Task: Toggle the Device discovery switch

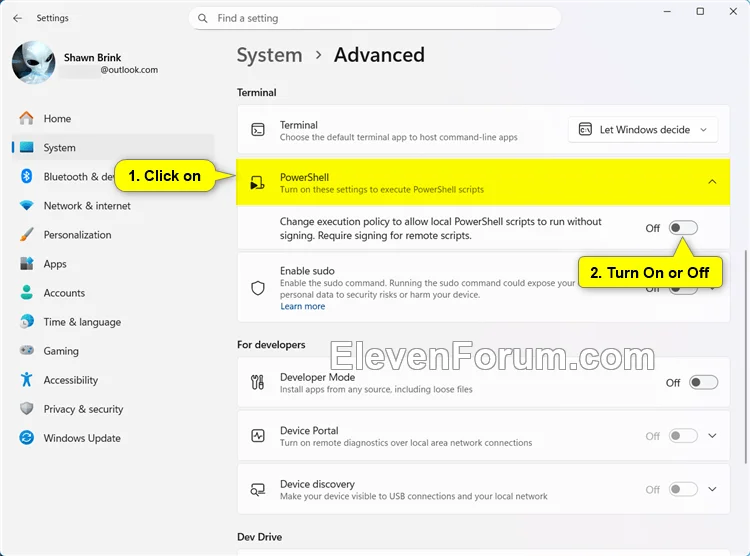Action: click(683, 489)
